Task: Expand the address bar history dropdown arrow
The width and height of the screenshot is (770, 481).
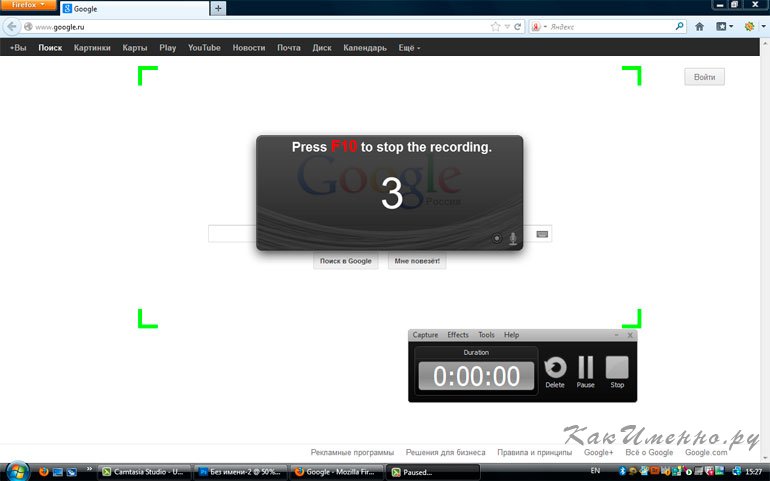Action: [507, 27]
